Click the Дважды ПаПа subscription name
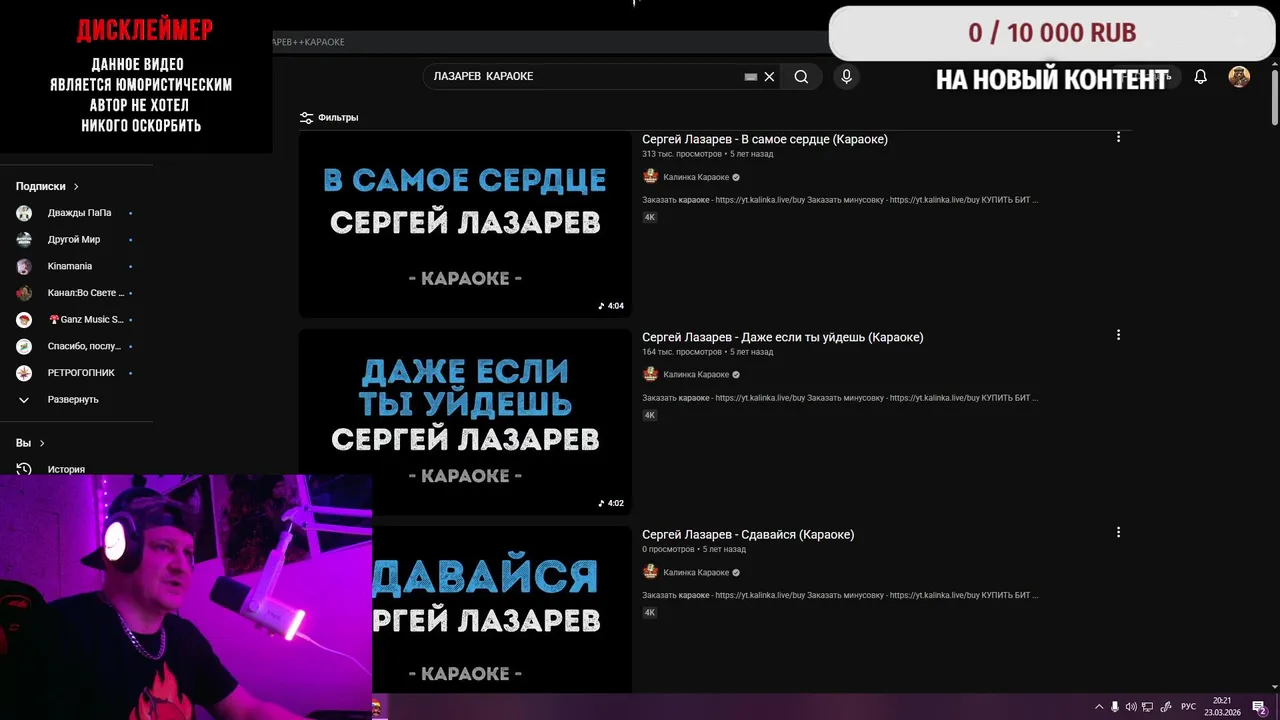The height and width of the screenshot is (720, 1280). [x=79, y=213]
